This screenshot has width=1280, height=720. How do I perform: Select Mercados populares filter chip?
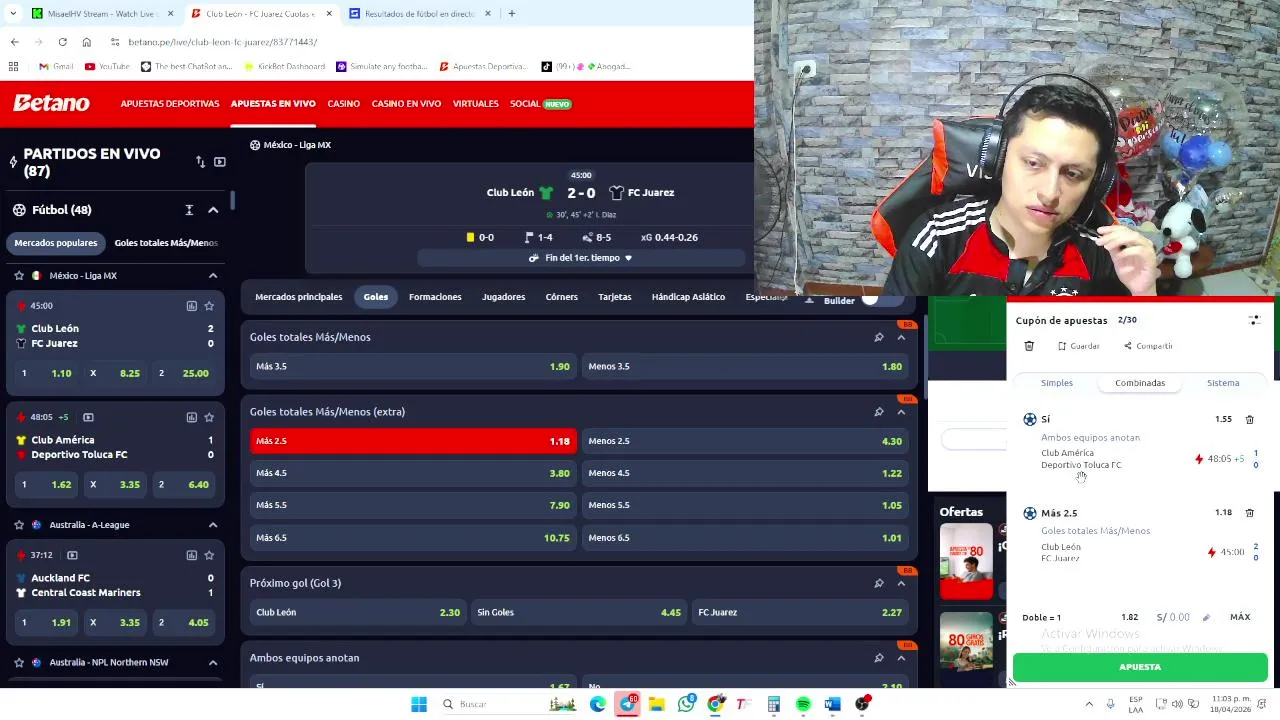(56, 243)
